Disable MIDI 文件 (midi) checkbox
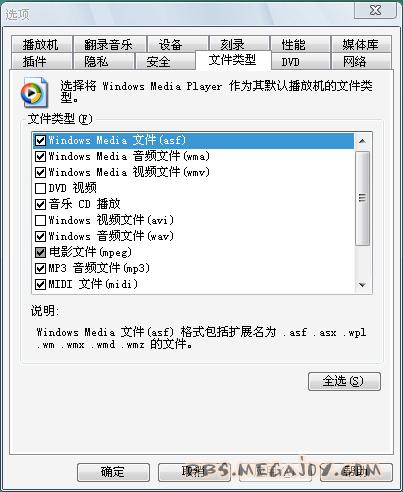The height and width of the screenshot is (492, 403). tap(40, 284)
